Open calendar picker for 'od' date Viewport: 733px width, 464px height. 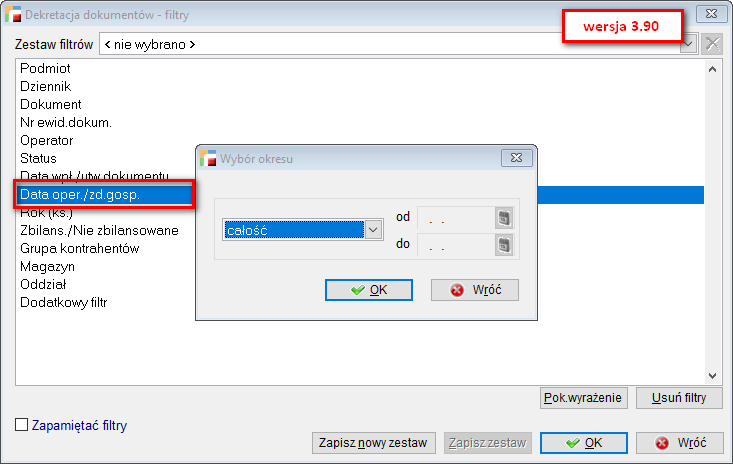point(504,217)
